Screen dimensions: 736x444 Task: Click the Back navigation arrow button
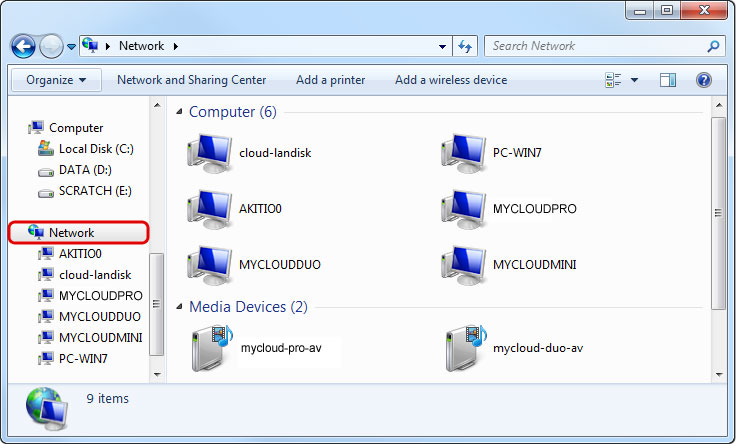[23, 46]
